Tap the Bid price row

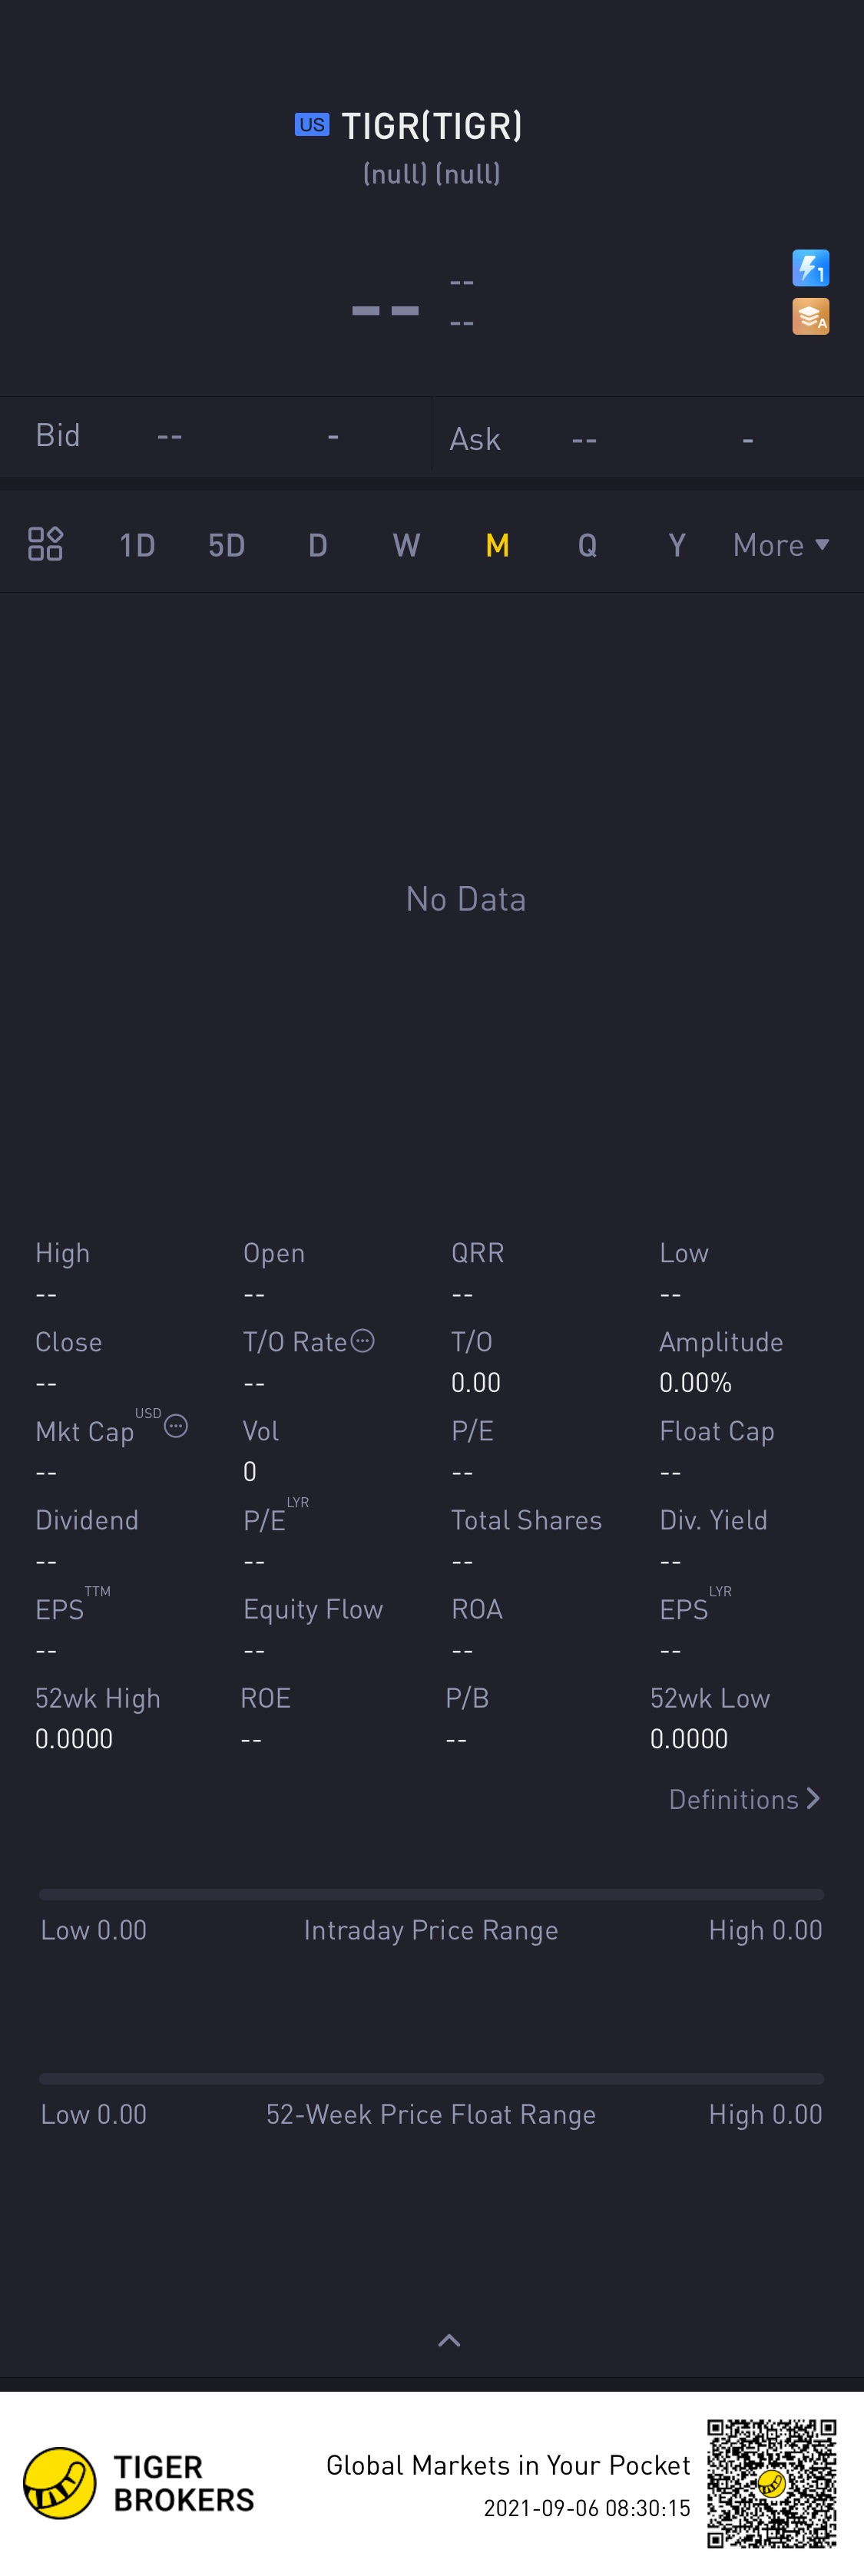[x=215, y=436]
